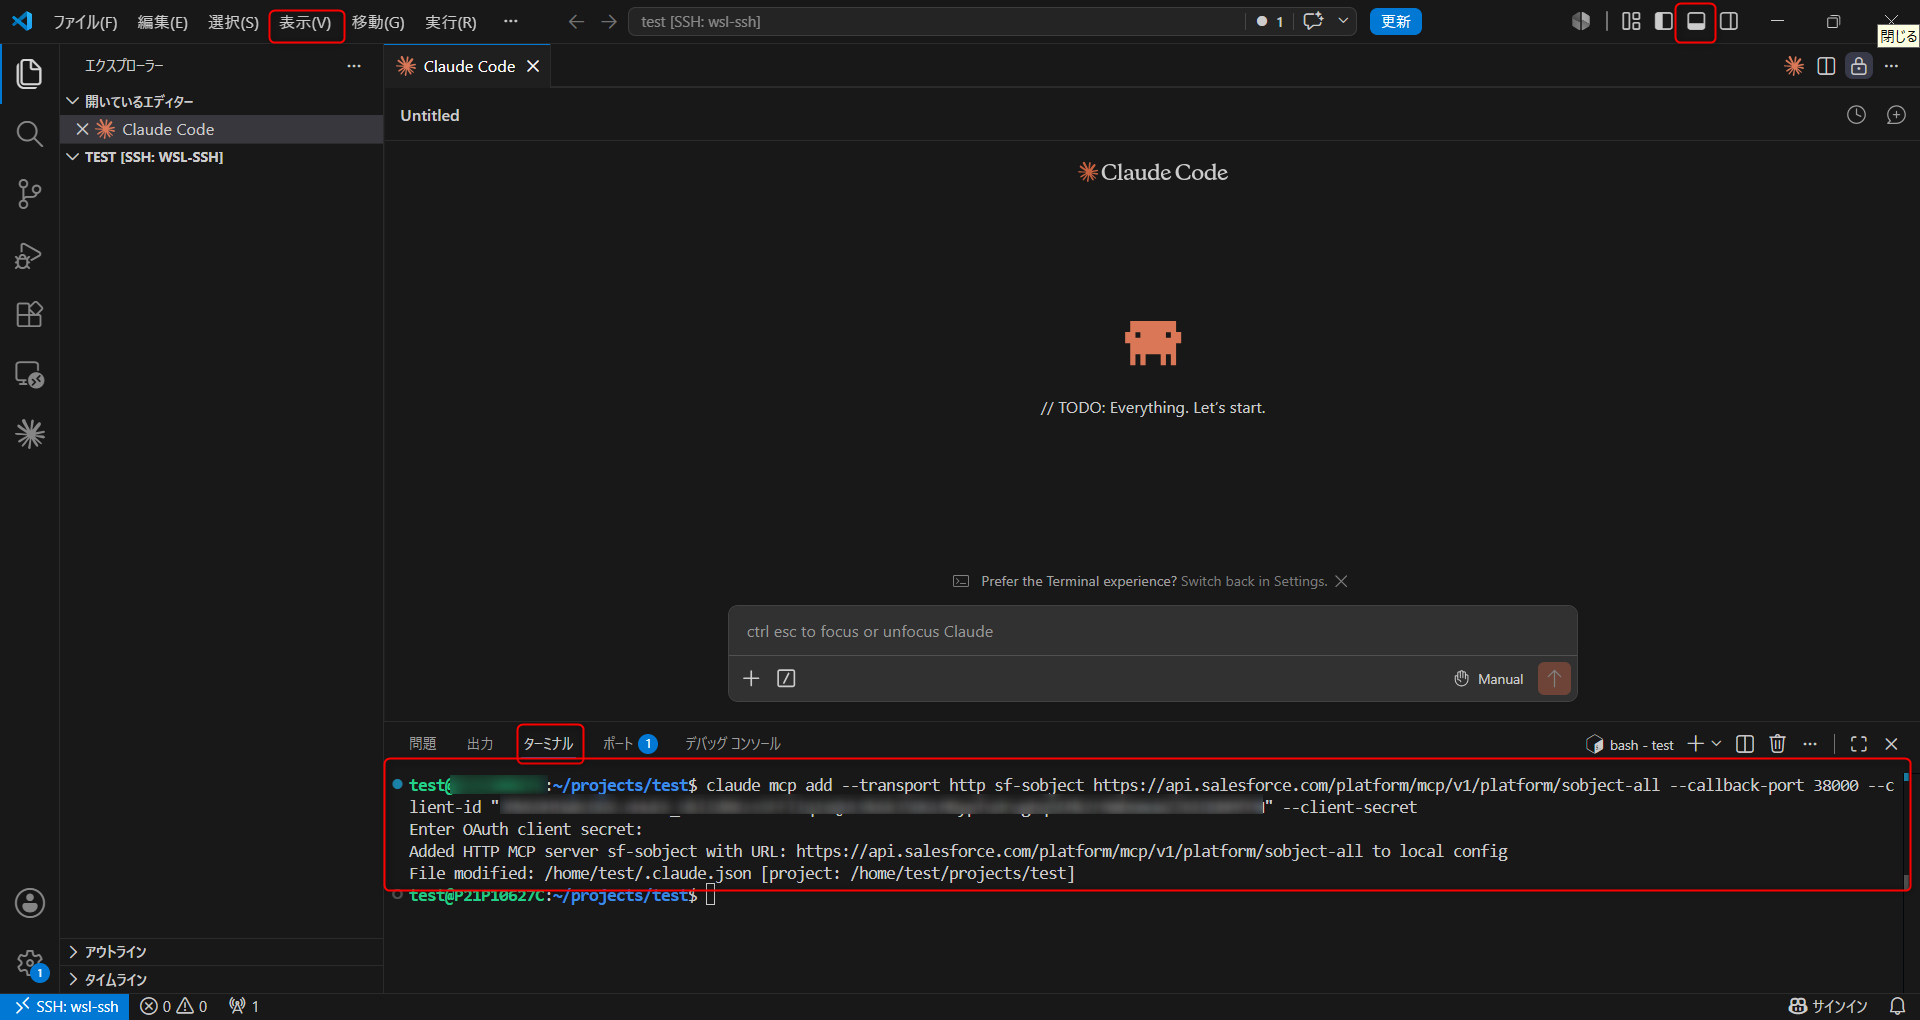1920x1020 pixels.
Task: Switch to the 問題 panel tab
Action: 423,744
